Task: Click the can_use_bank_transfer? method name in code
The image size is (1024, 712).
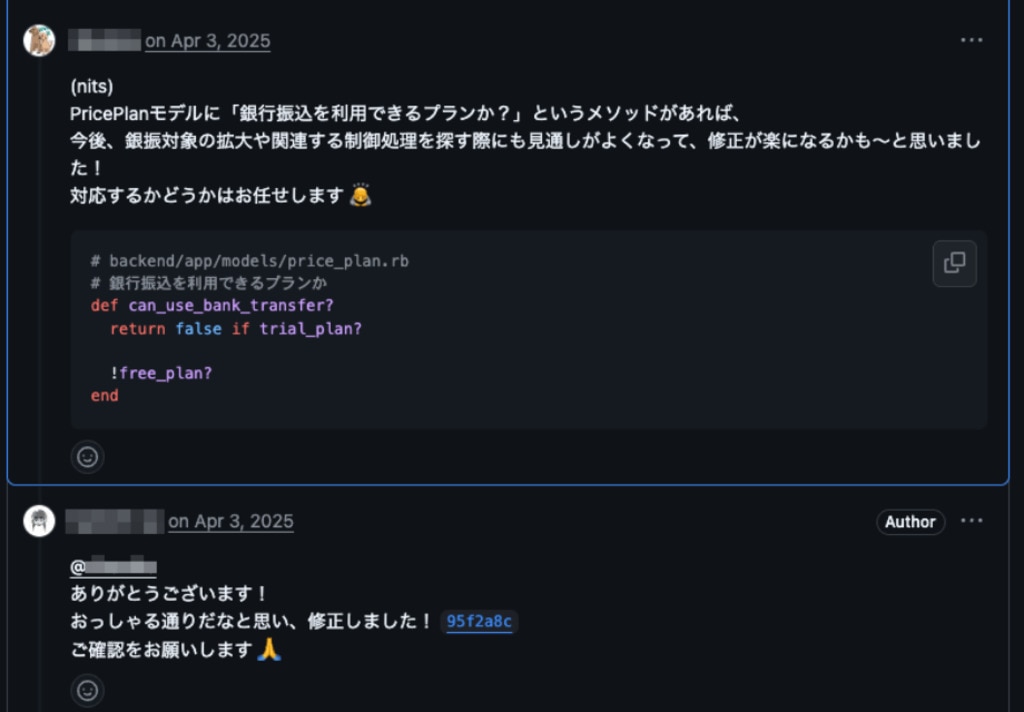Action: tap(231, 305)
